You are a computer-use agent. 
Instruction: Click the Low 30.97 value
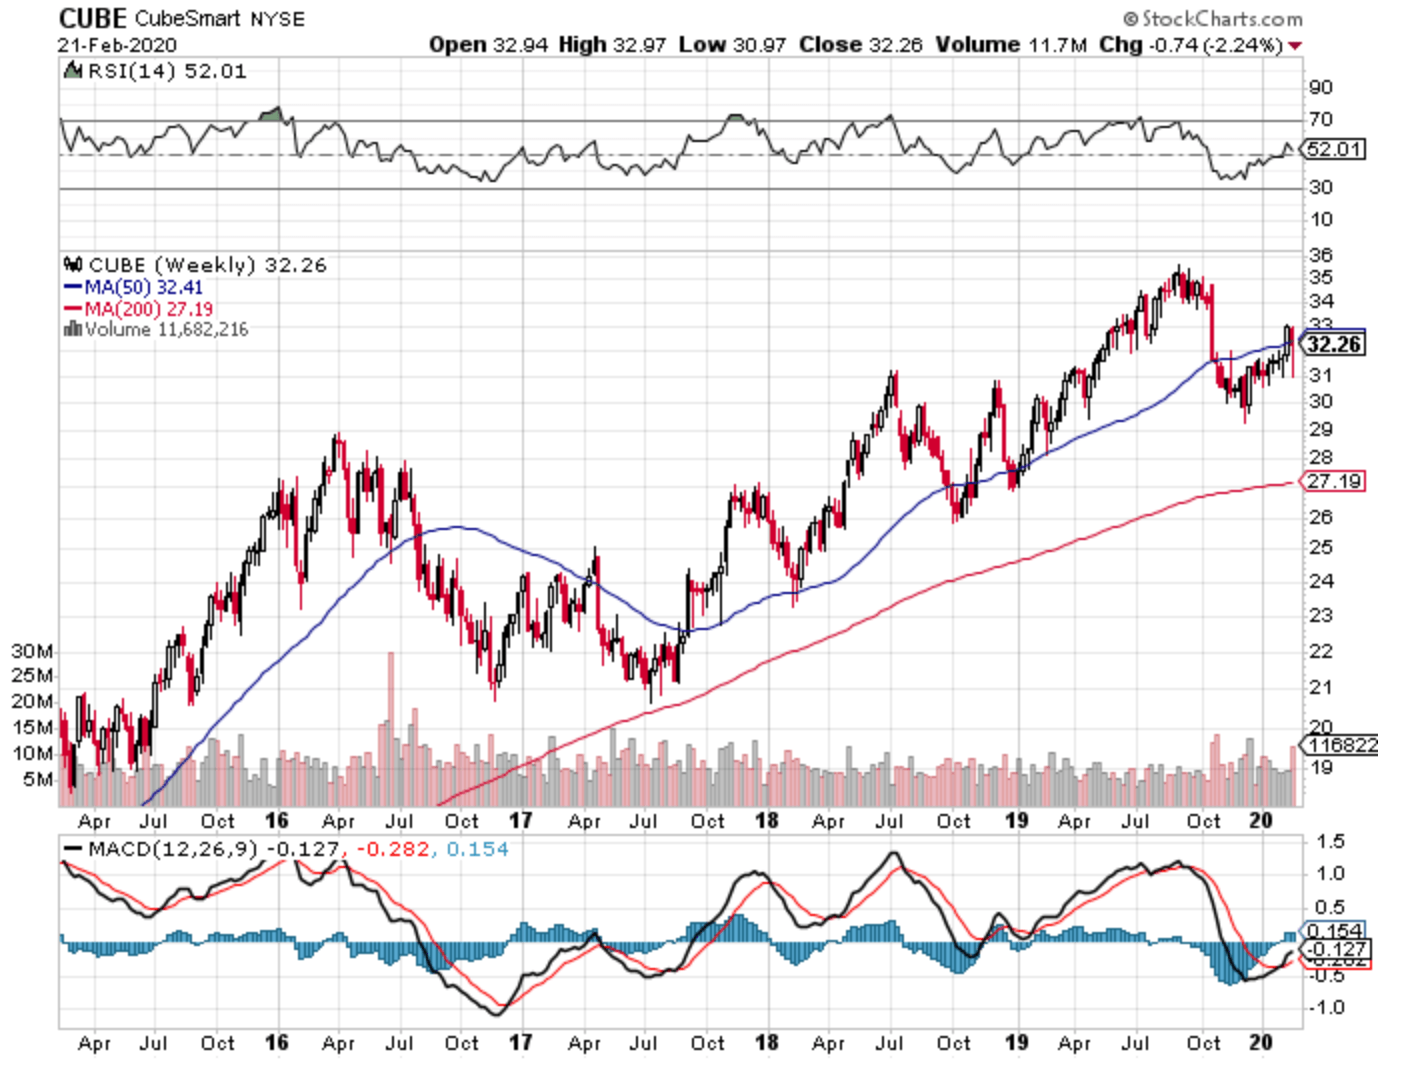point(732,45)
